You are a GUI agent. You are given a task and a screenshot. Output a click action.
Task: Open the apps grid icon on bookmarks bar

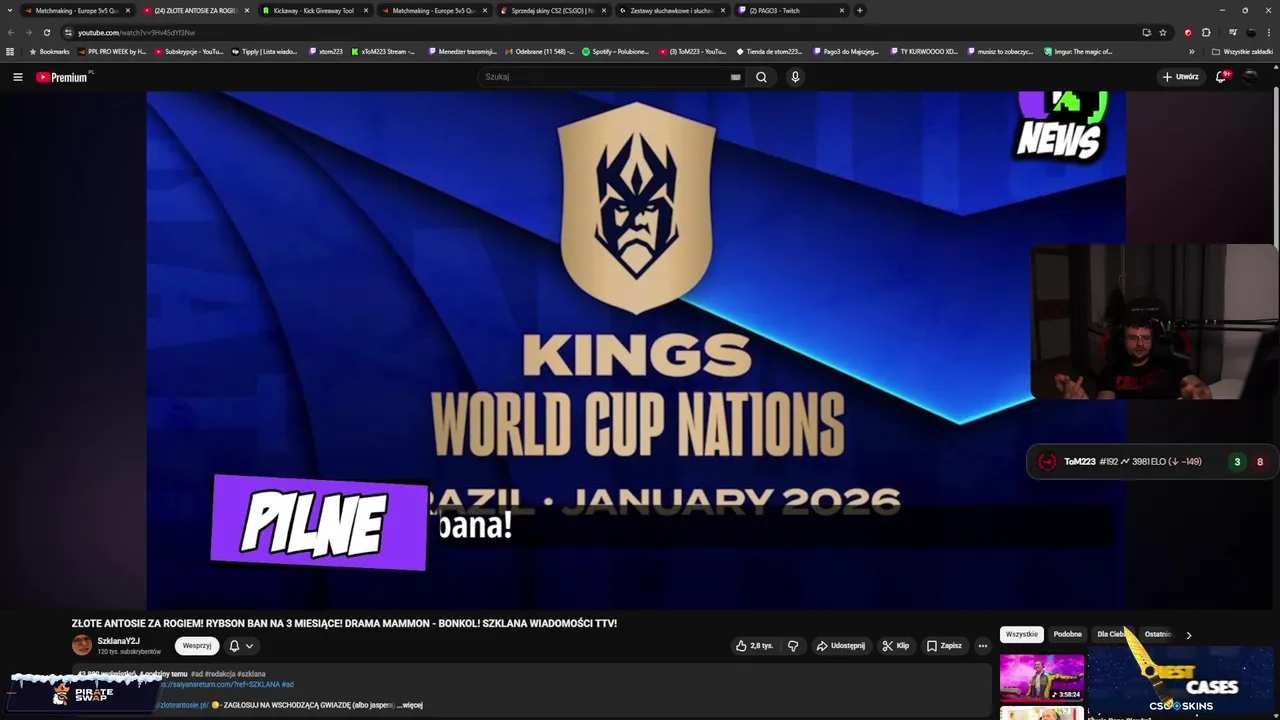10,51
